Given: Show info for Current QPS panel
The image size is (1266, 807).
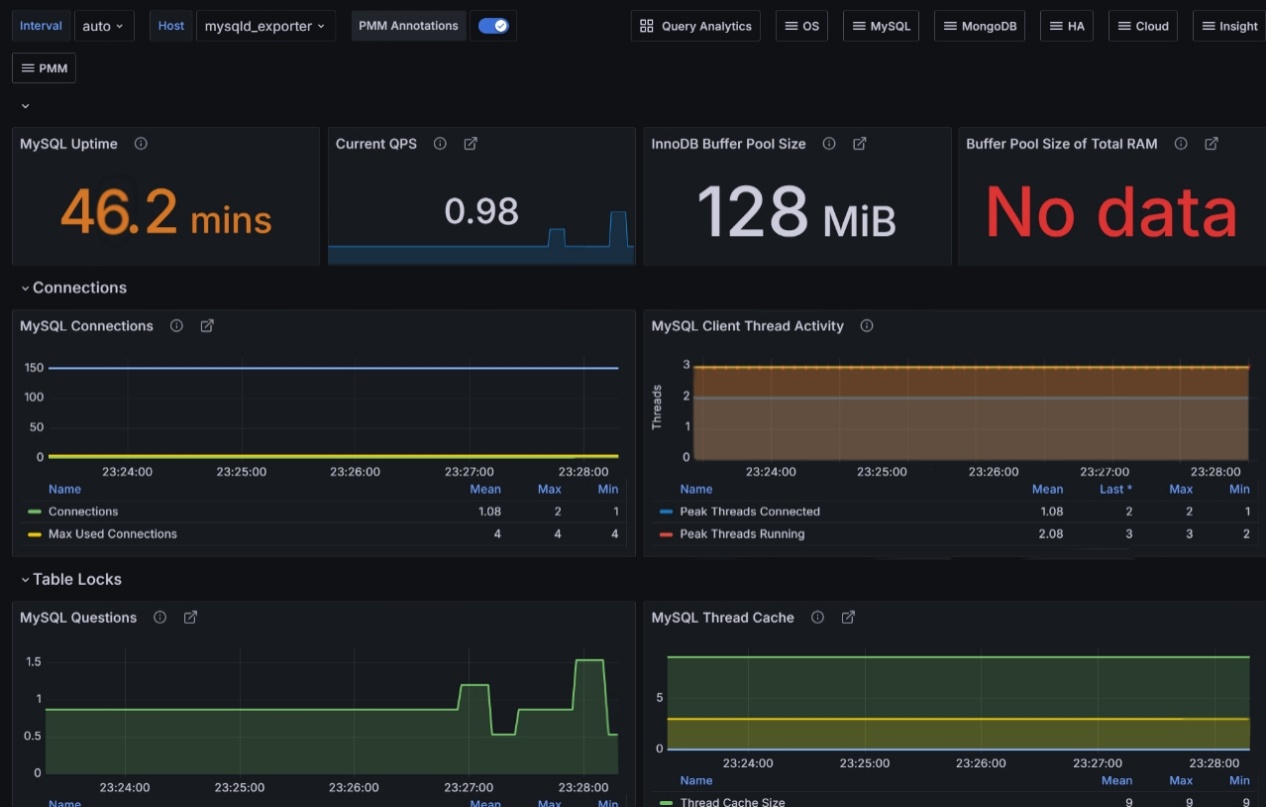Looking at the screenshot, I should coord(440,144).
